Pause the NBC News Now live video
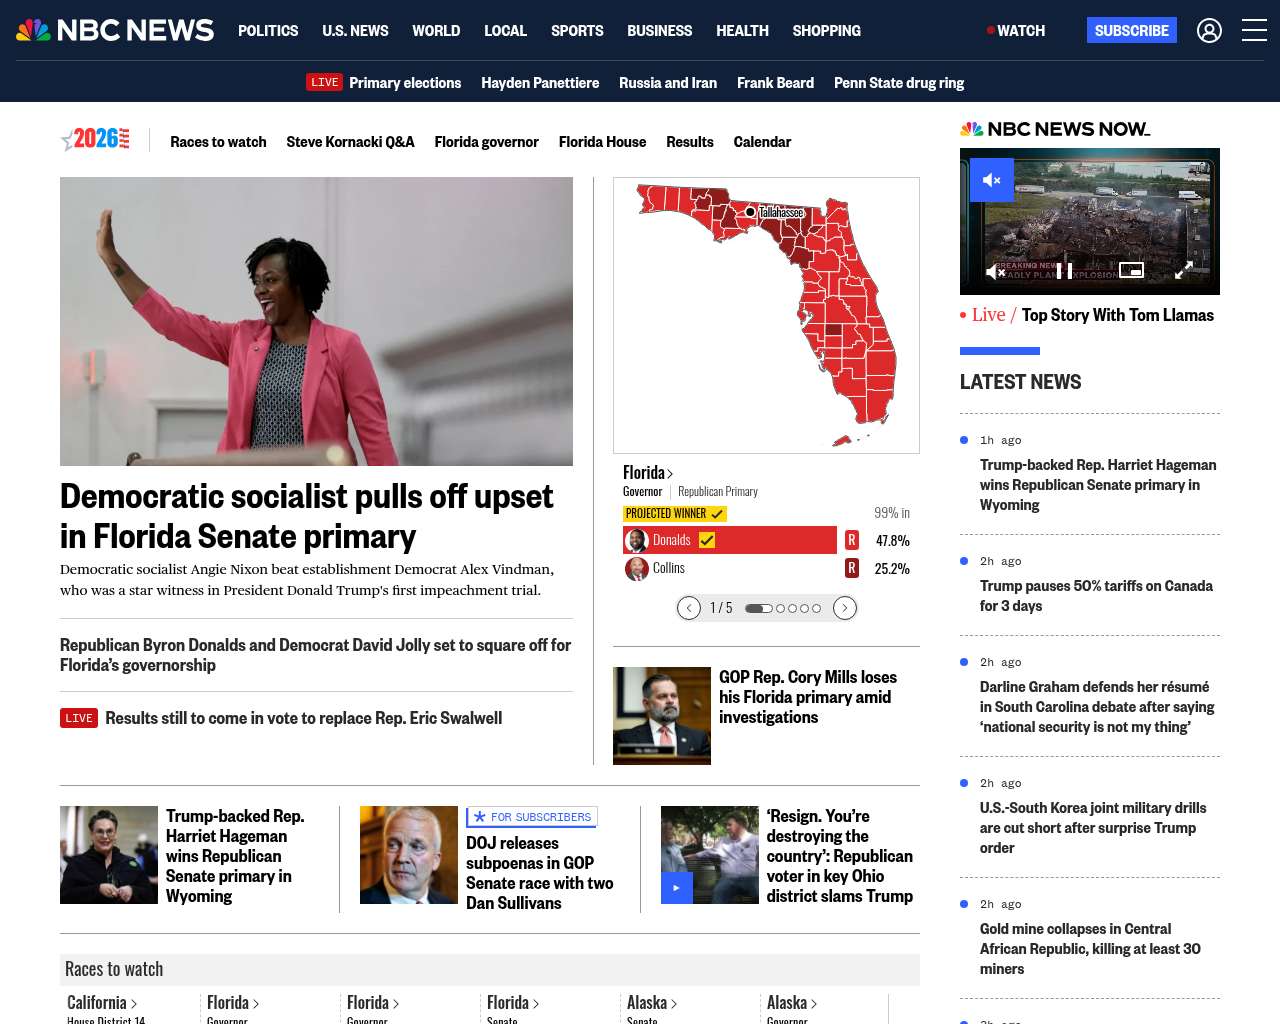The width and height of the screenshot is (1280, 1024). [1065, 270]
